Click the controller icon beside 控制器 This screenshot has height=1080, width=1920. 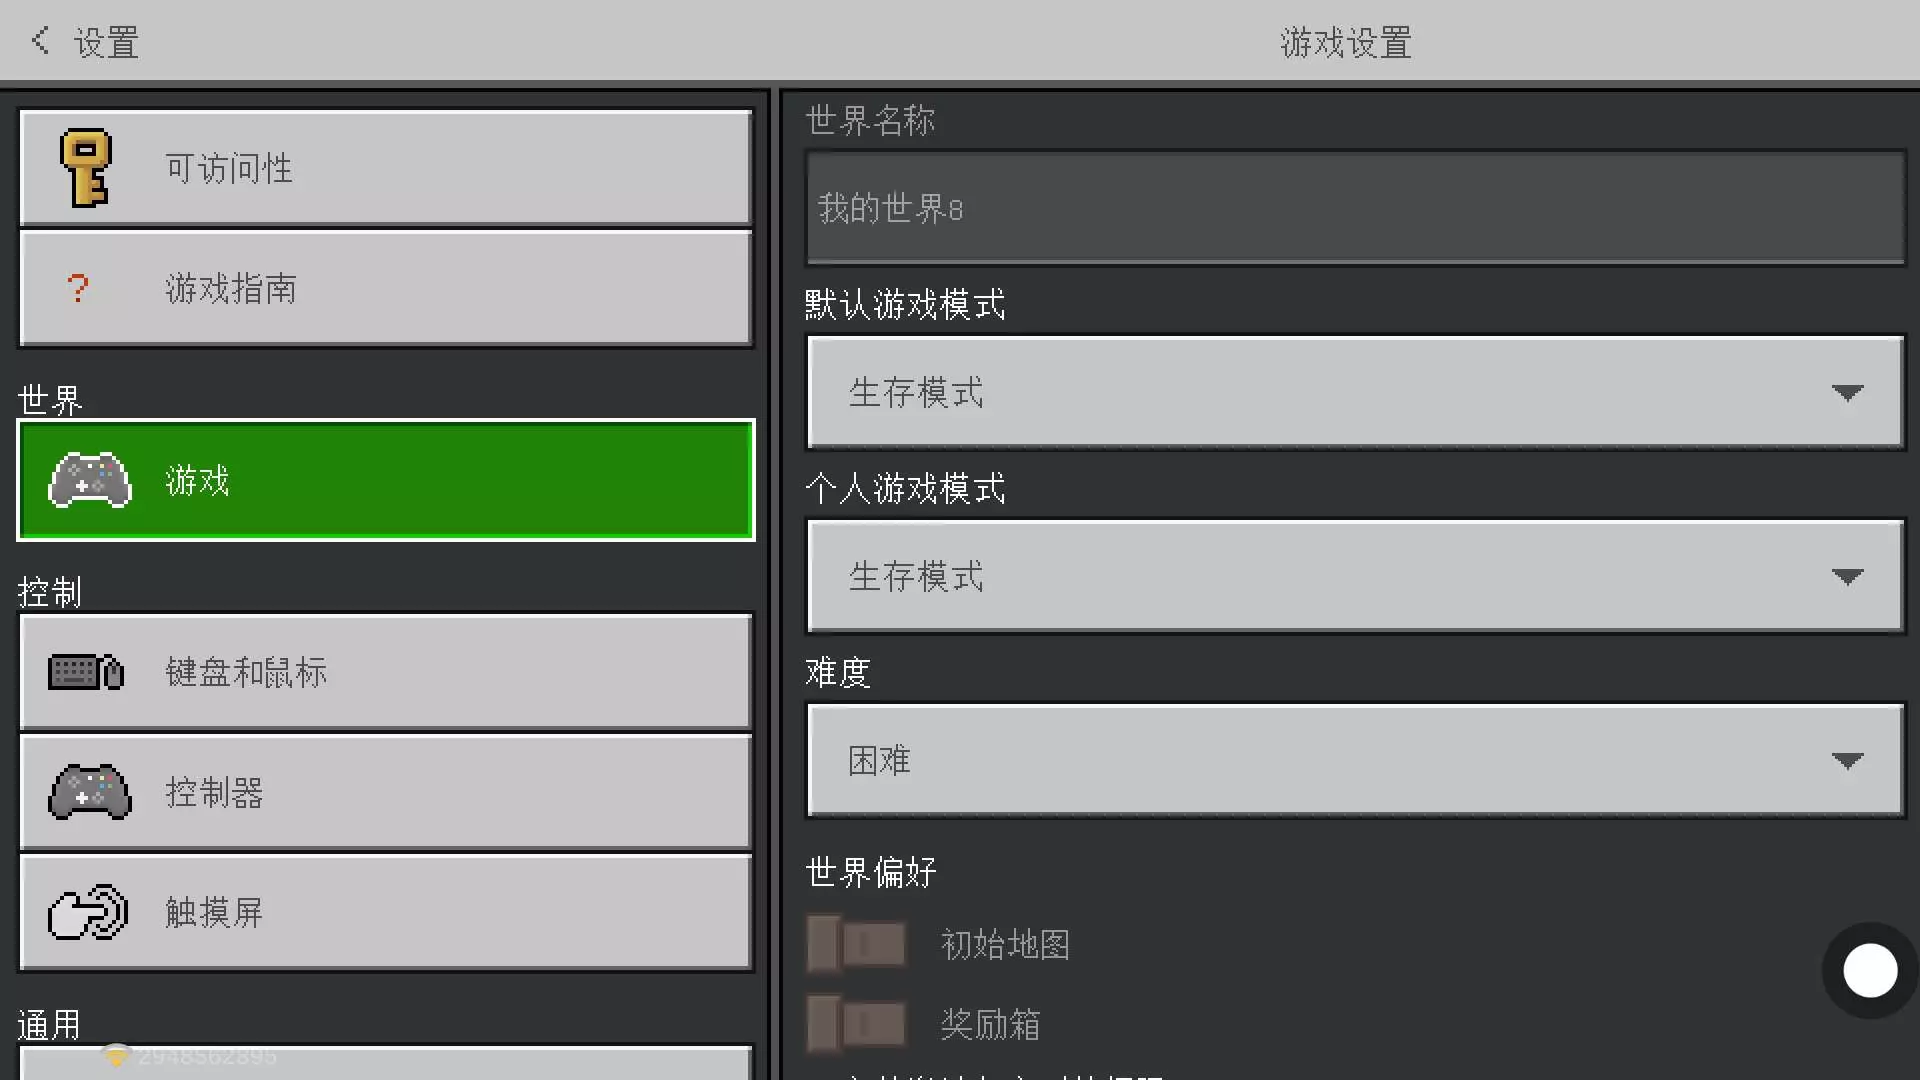tap(90, 792)
